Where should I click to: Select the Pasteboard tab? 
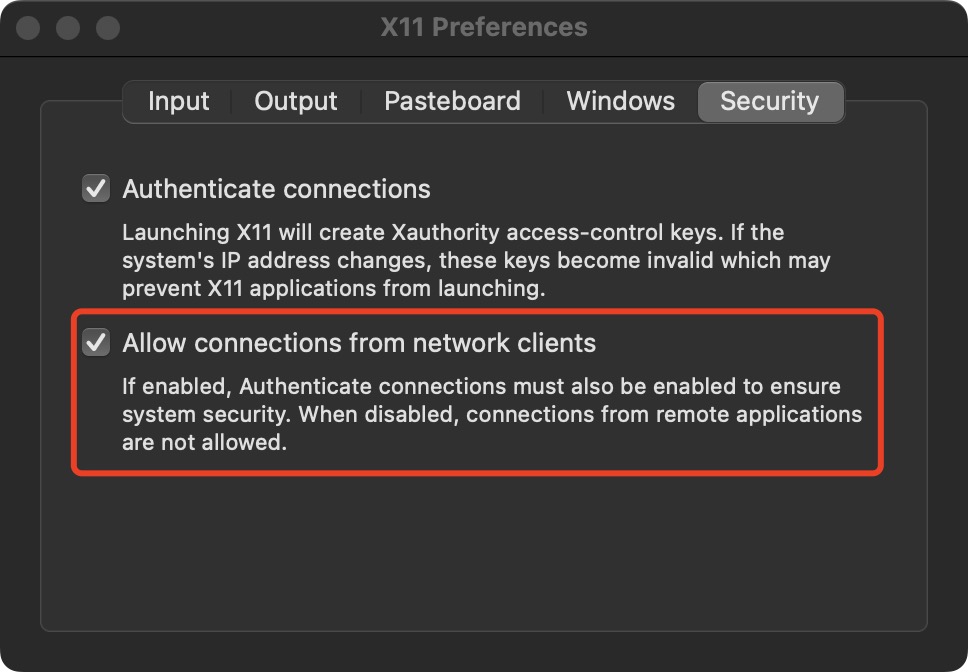click(x=452, y=101)
